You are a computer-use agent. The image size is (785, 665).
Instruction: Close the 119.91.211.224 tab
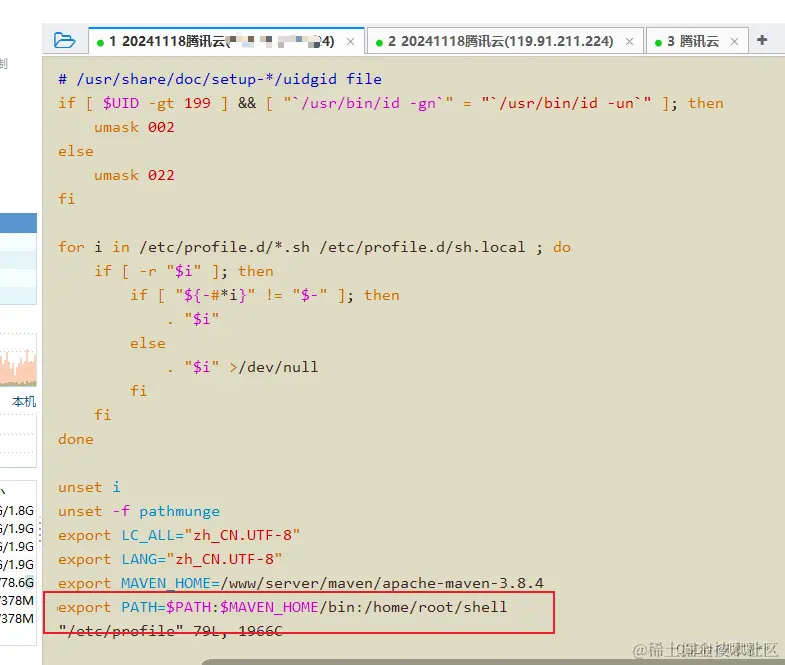[629, 42]
